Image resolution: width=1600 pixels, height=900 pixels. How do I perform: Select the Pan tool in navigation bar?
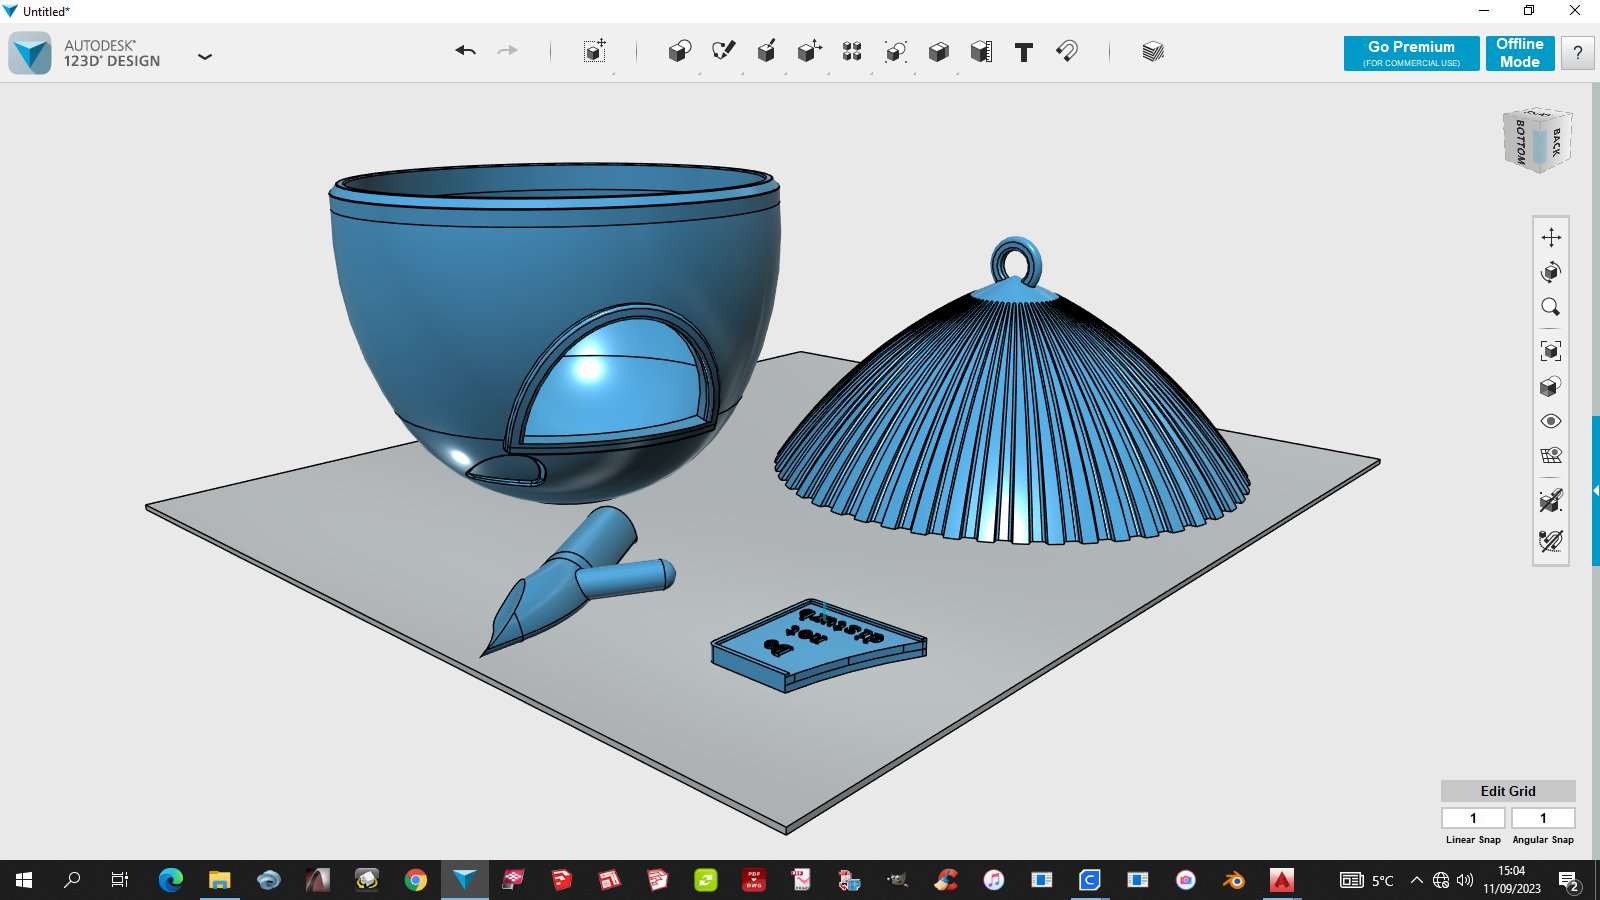point(1551,237)
